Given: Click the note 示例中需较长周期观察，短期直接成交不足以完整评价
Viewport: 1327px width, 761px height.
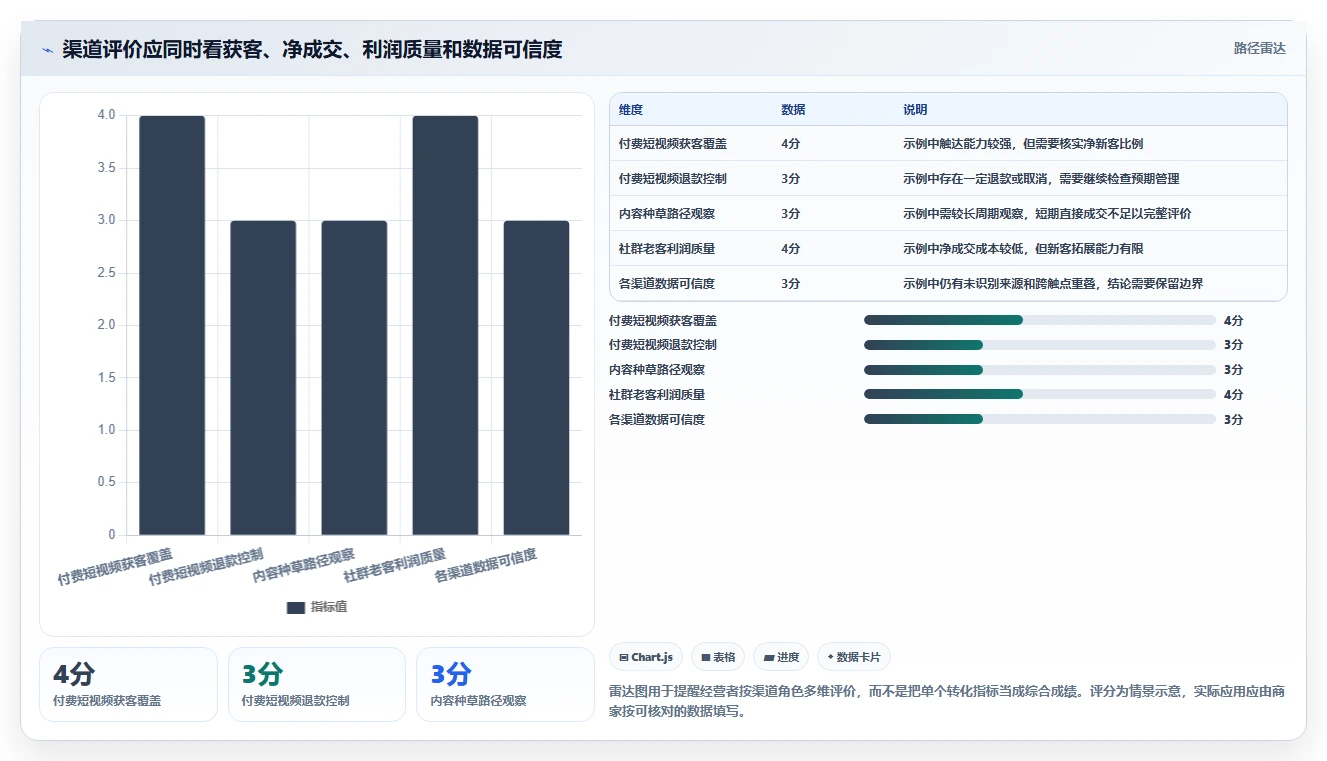Looking at the screenshot, I should [x=1047, y=214].
